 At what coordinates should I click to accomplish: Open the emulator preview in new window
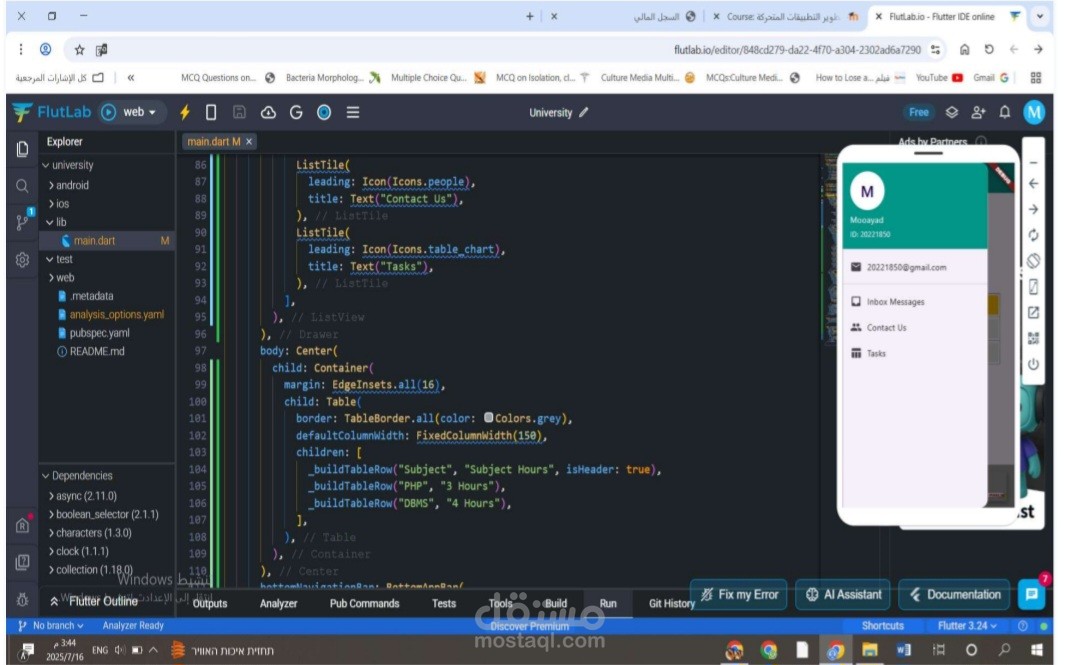[x=1033, y=312]
